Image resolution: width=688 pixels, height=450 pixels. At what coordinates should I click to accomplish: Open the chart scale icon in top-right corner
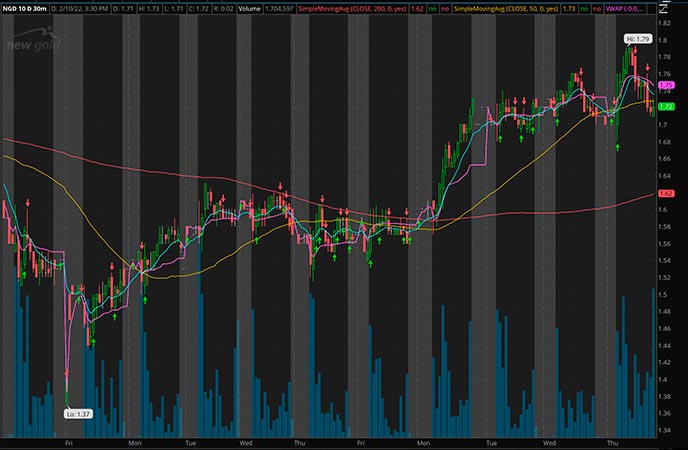(664, 9)
